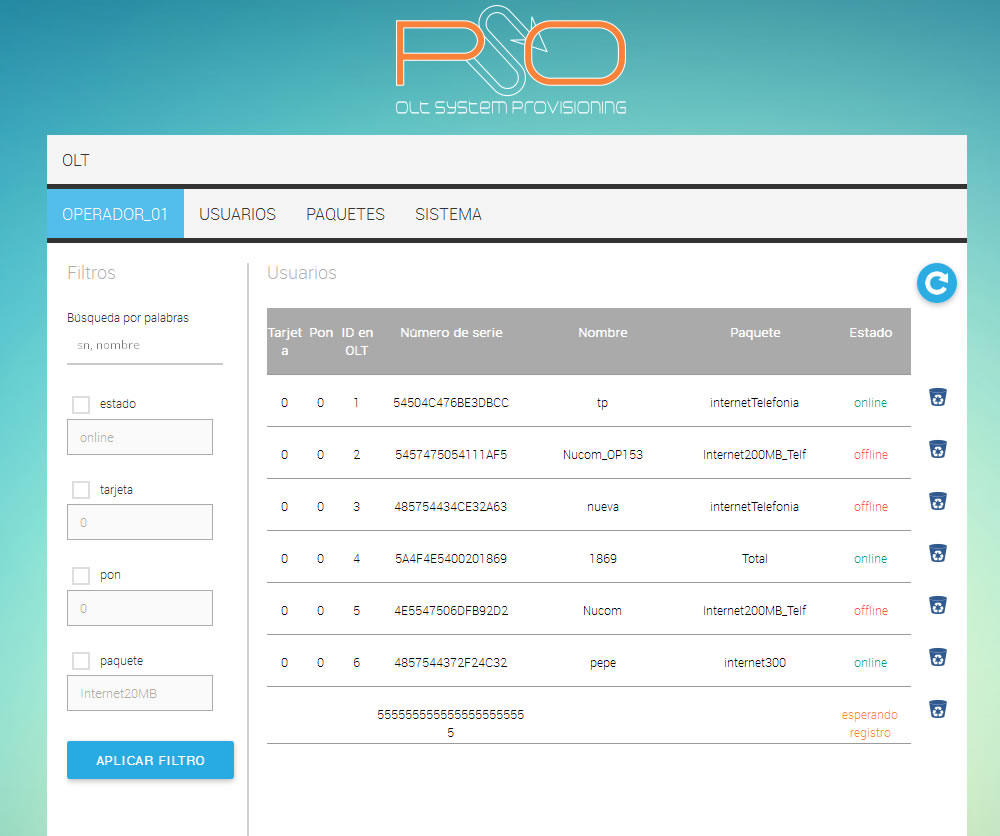The width and height of the screenshot is (1000, 836).
Task: Click the PSO OLT System Provisioning logo
Action: point(511,60)
